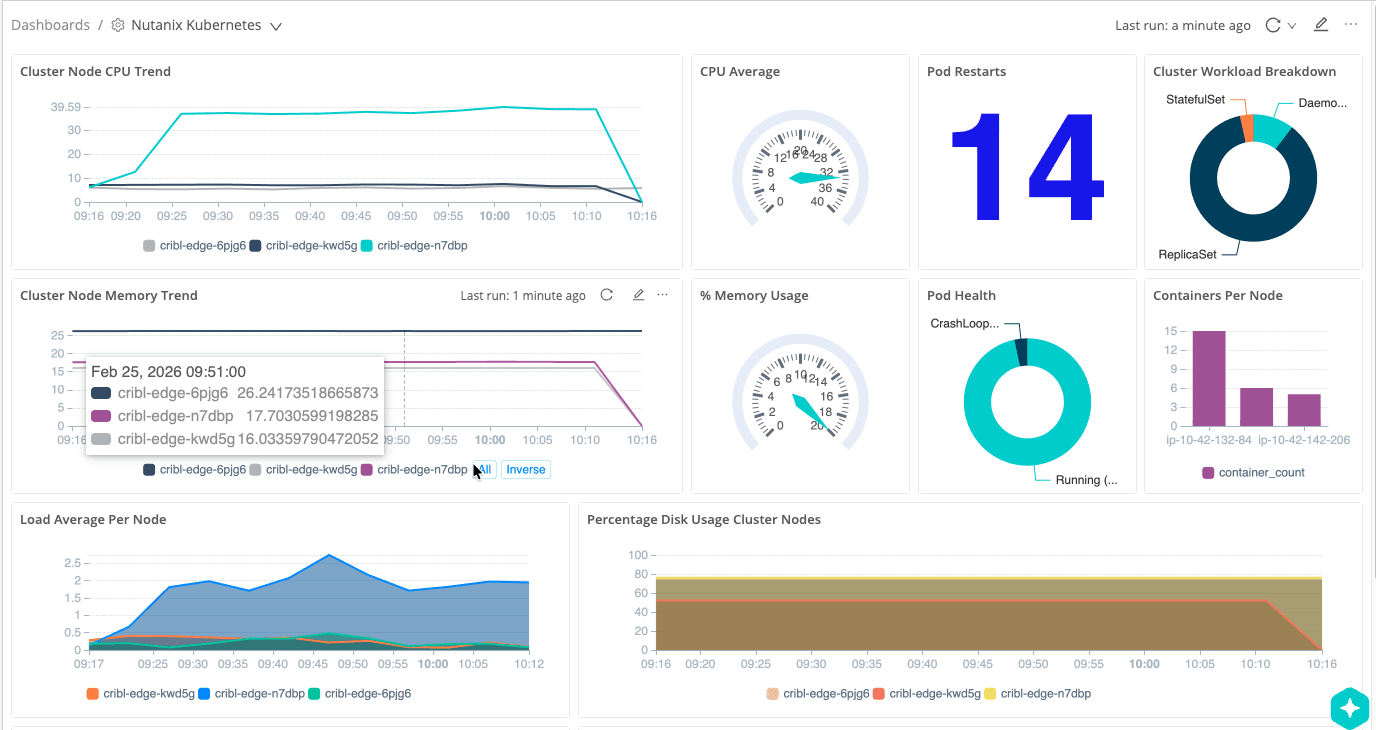Screen dimensions: 1376x730
Task: Click the Cluster Workload Breakdown donut chart
Action: pyautogui.click(x=1252, y=178)
